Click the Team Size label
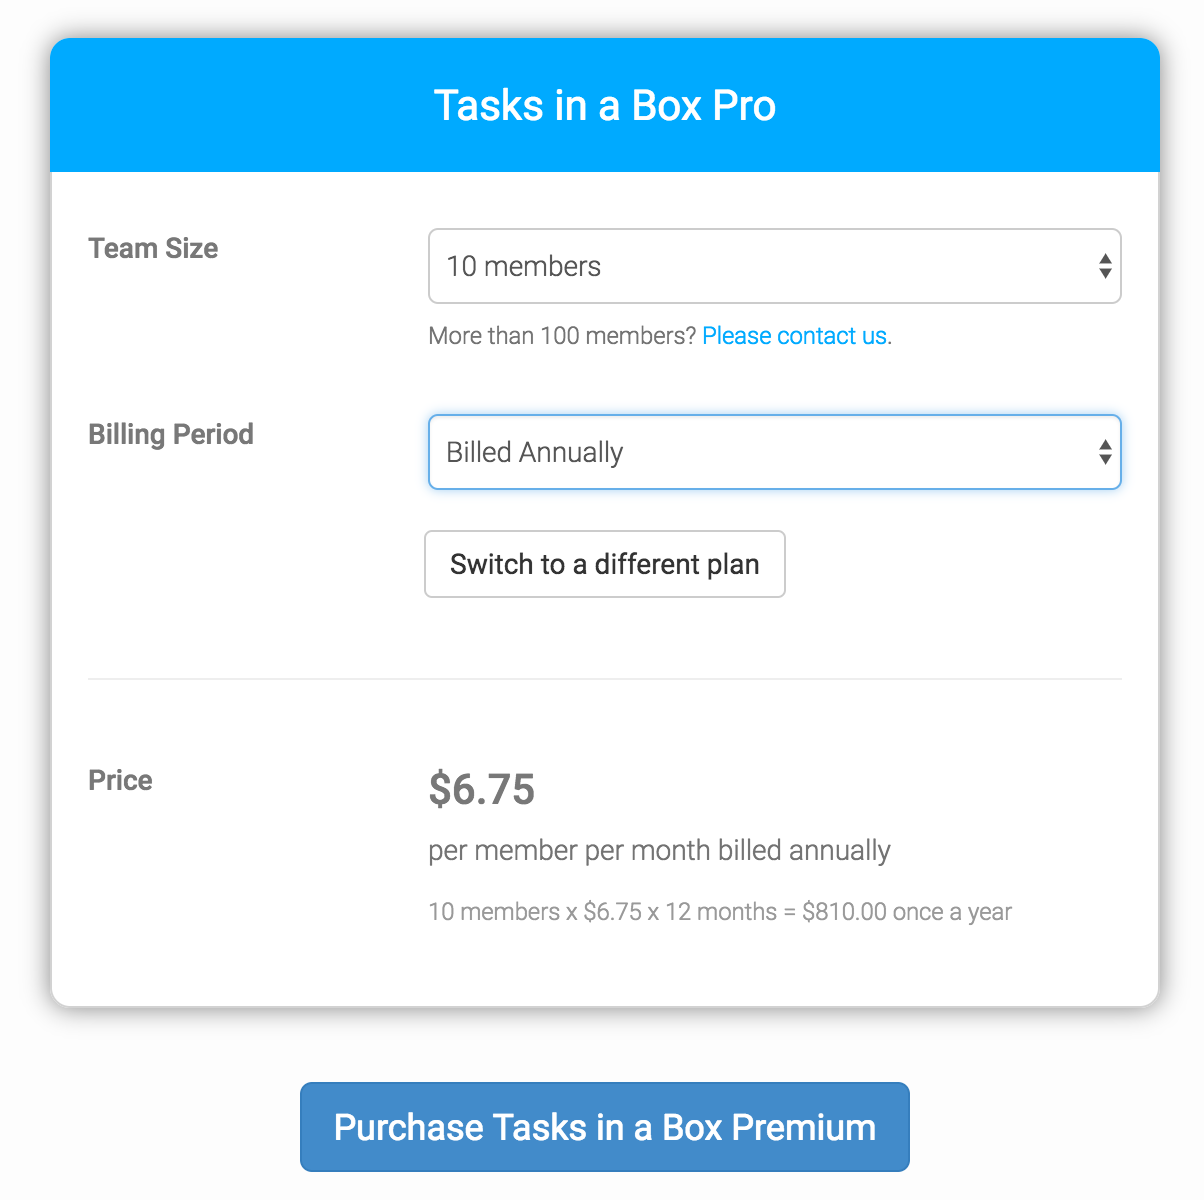Screen dimensions: 1204x1200 pyautogui.click(x=153, y=248)
